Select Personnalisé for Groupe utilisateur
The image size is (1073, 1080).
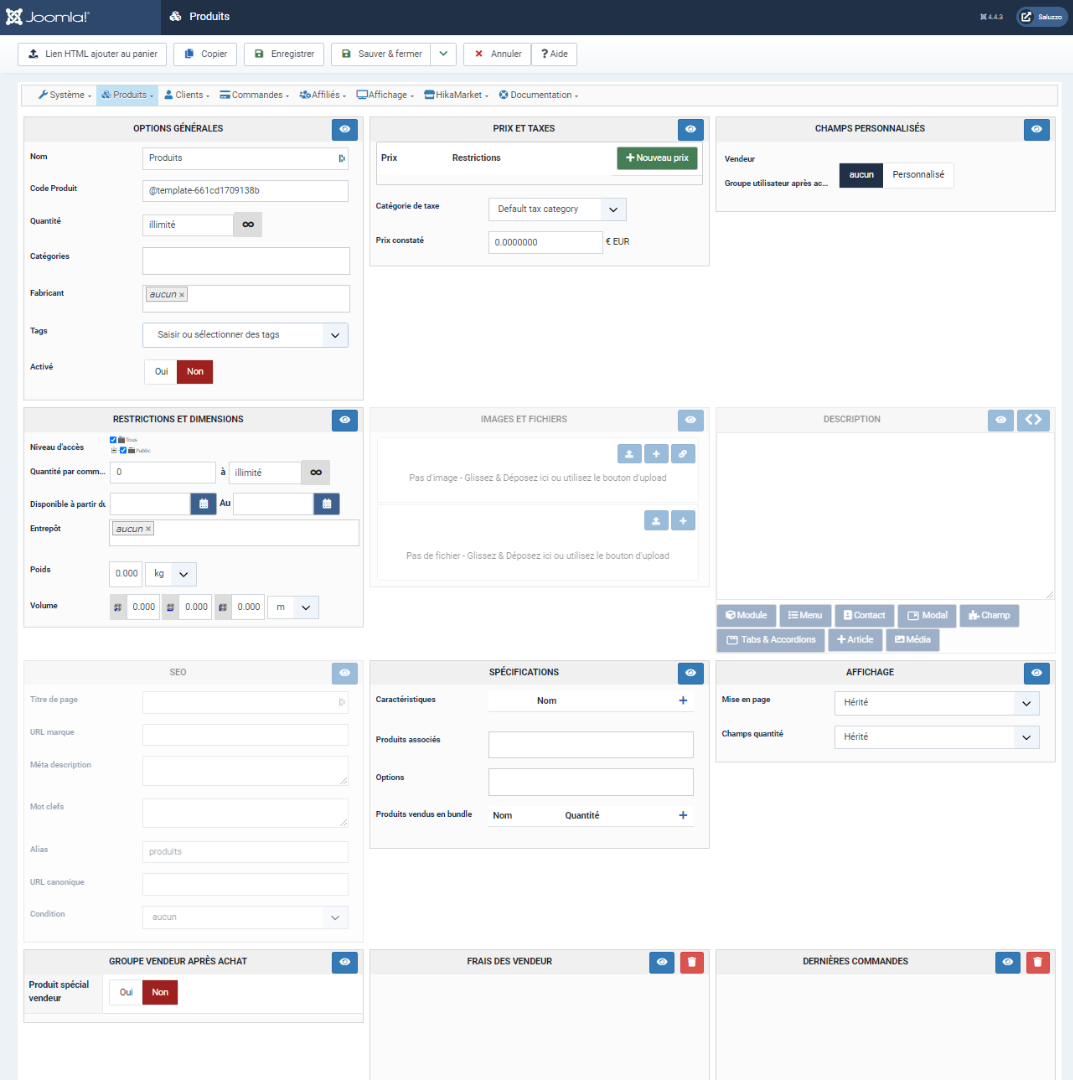tap(918, 175)
